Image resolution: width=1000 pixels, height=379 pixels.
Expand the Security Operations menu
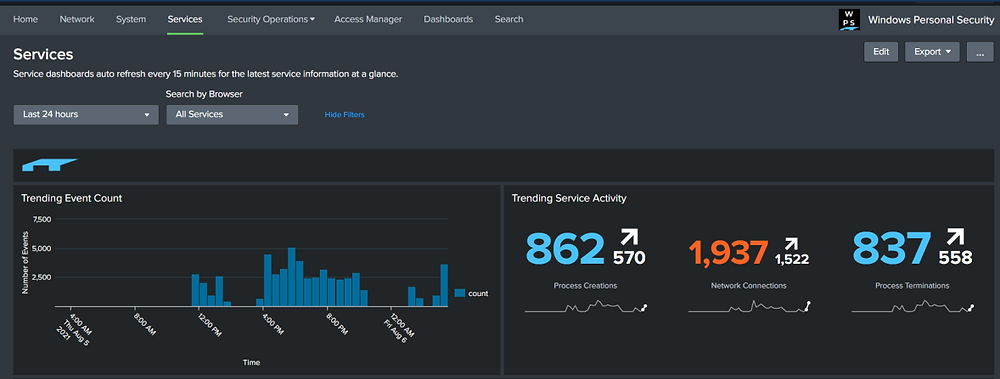pos(271,19)
